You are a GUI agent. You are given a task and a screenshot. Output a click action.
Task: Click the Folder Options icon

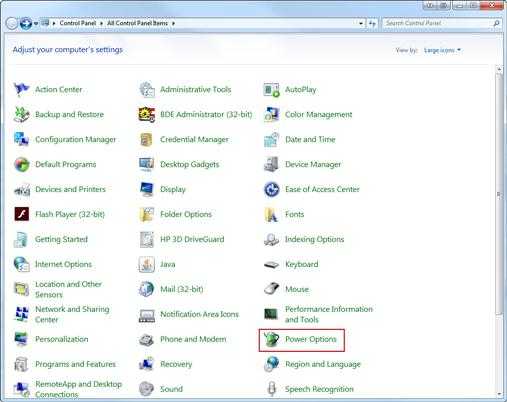click(x=147, y=214)
